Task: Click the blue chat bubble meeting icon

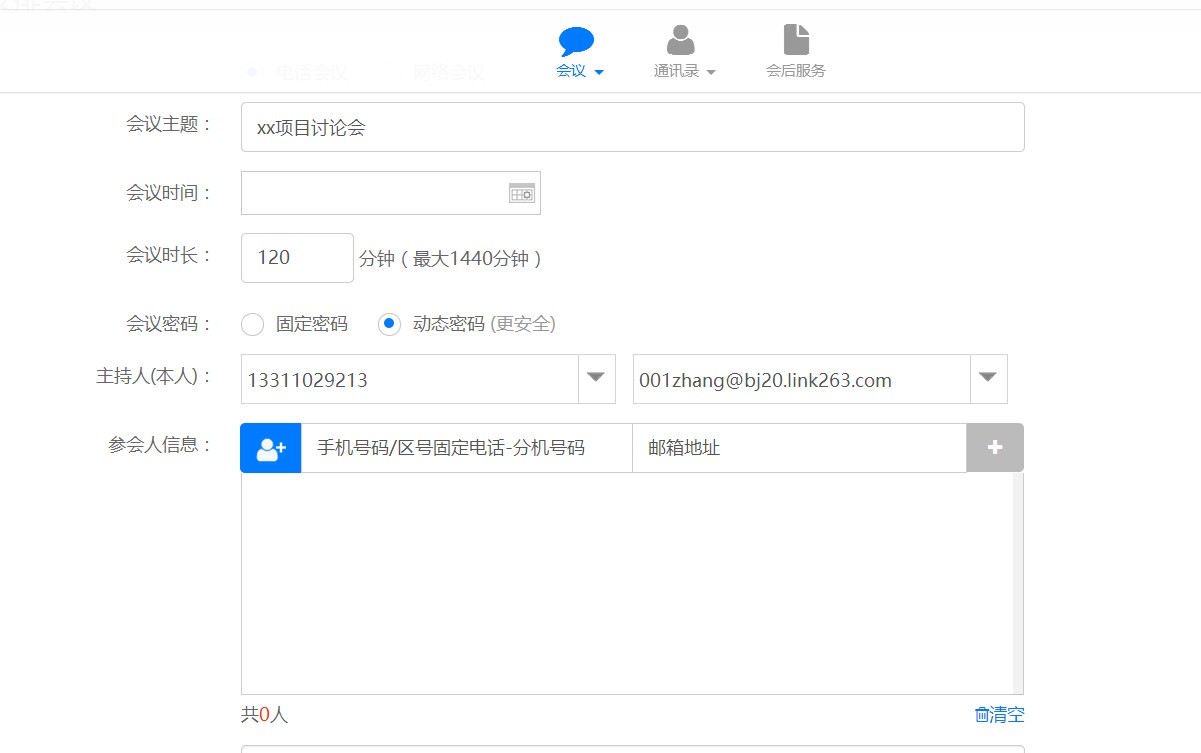Action: (576, 41)
